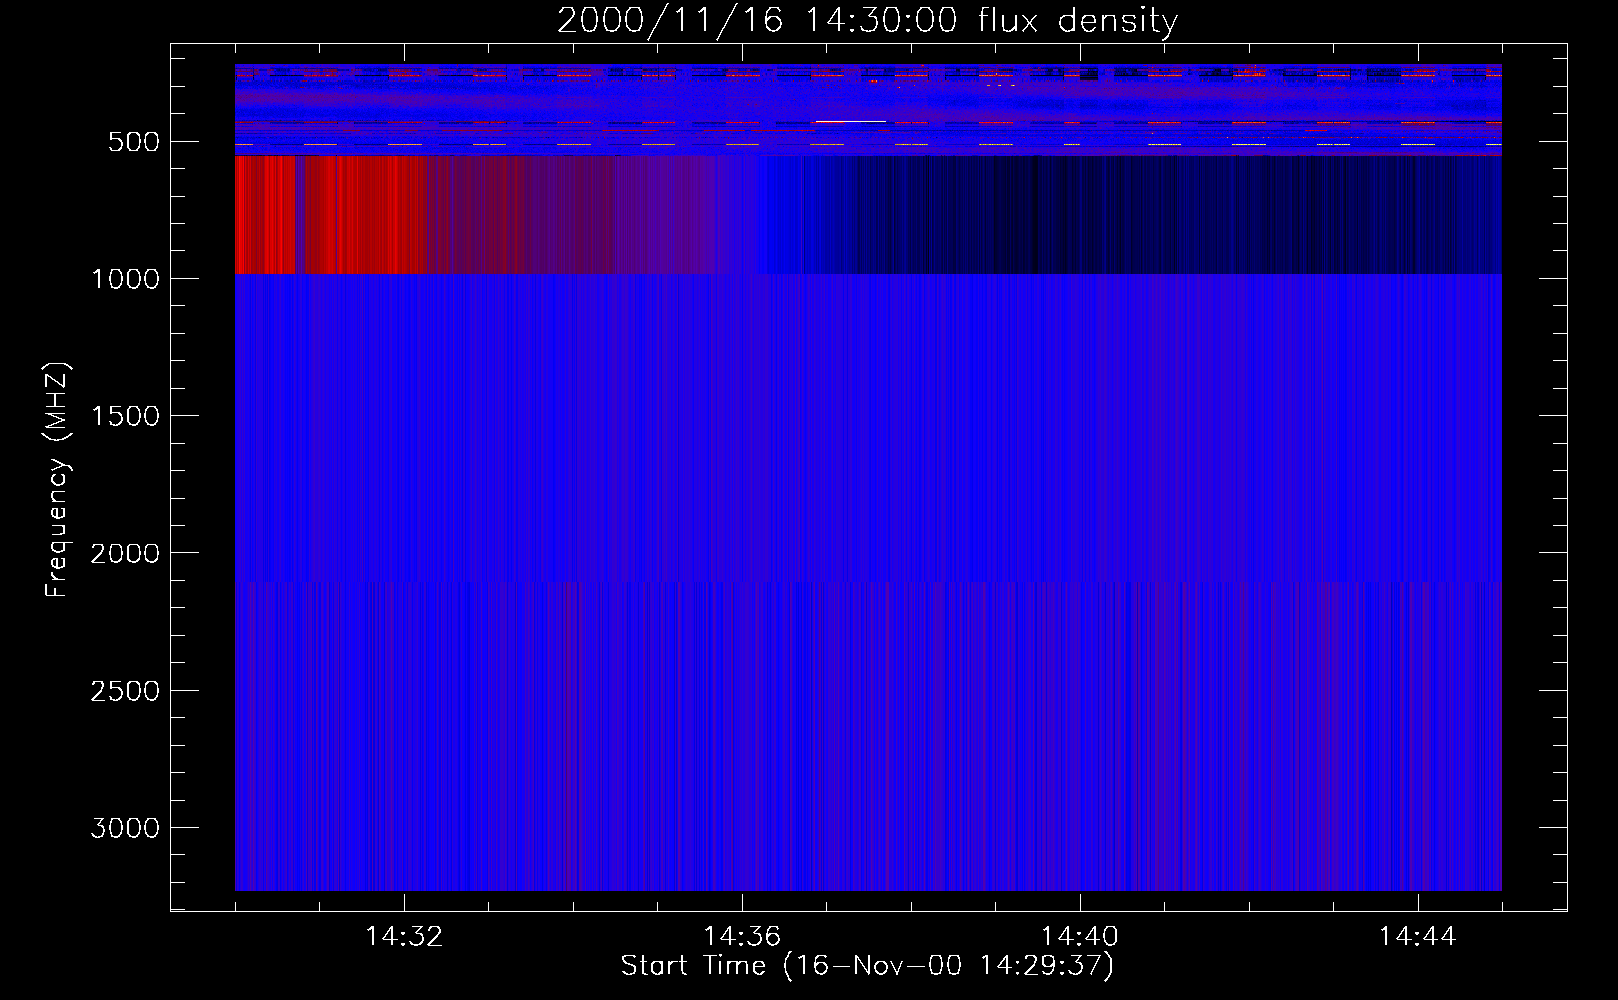This screenshot has width=1618, height=1000.
Task: Click the plot title '2000/11/16 14:30:00 flux density'
Action: [x=867, y=20]
